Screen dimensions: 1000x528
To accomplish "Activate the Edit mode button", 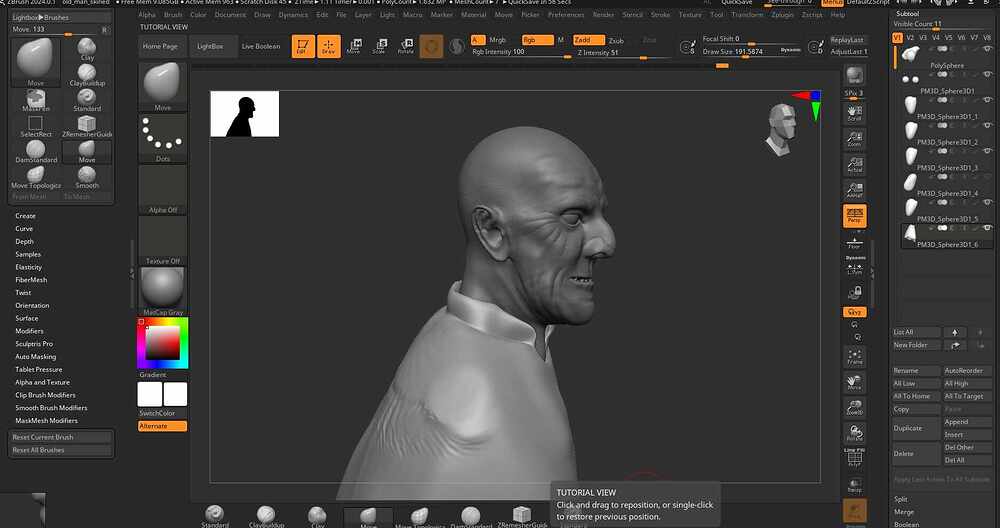I will (x=303, y=46).
